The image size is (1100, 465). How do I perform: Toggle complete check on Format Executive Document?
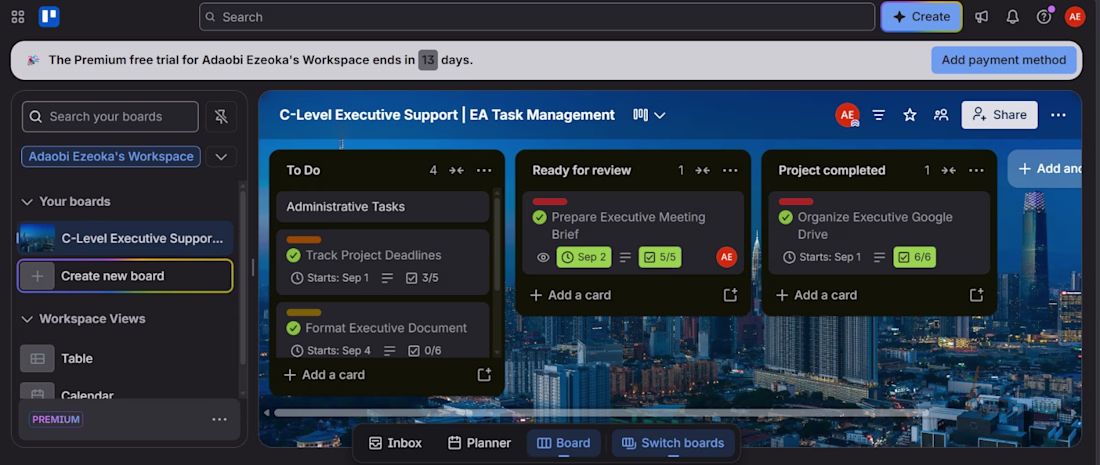[294, 328]
